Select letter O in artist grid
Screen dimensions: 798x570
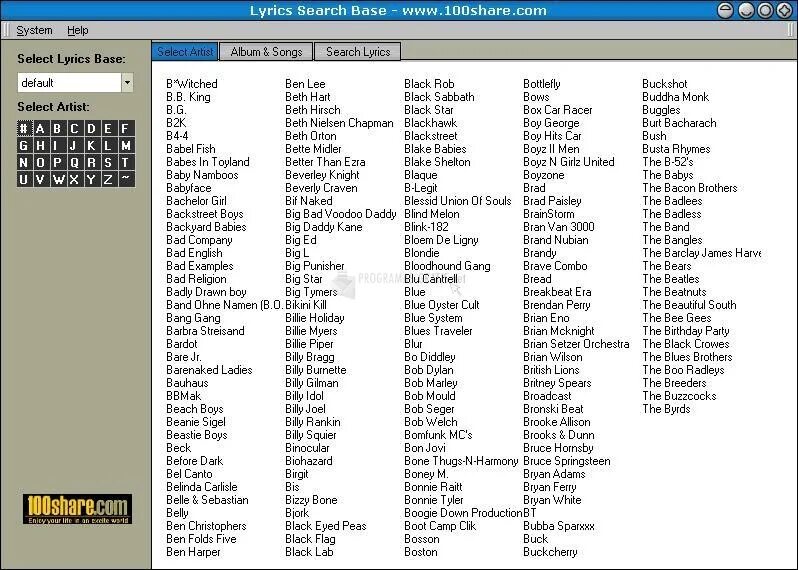click(x=40, y=162)
